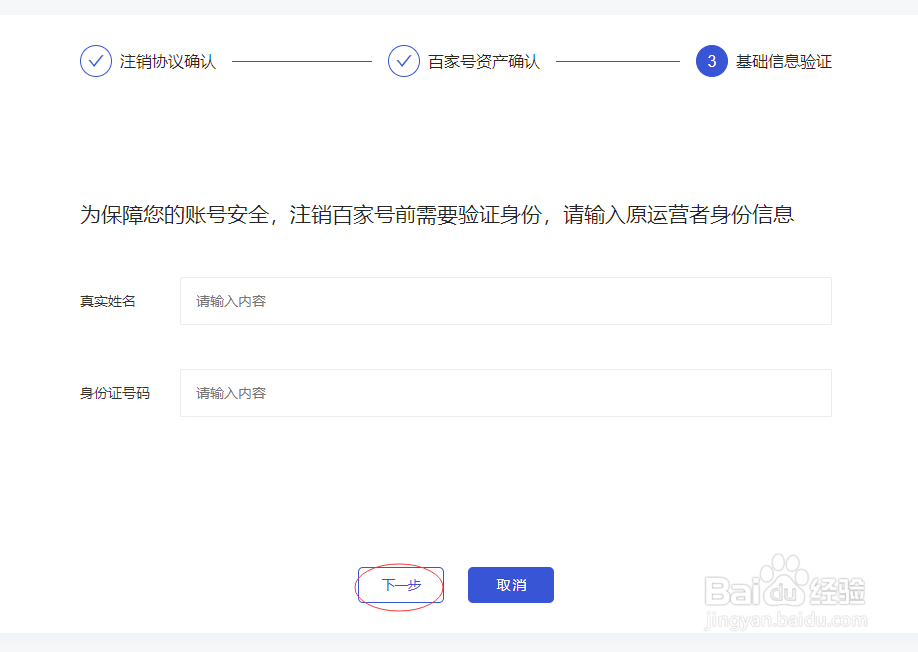Screen dimensions: 918x652
Task: Select the step 3 circle icon
Action: tap(712, 61)
